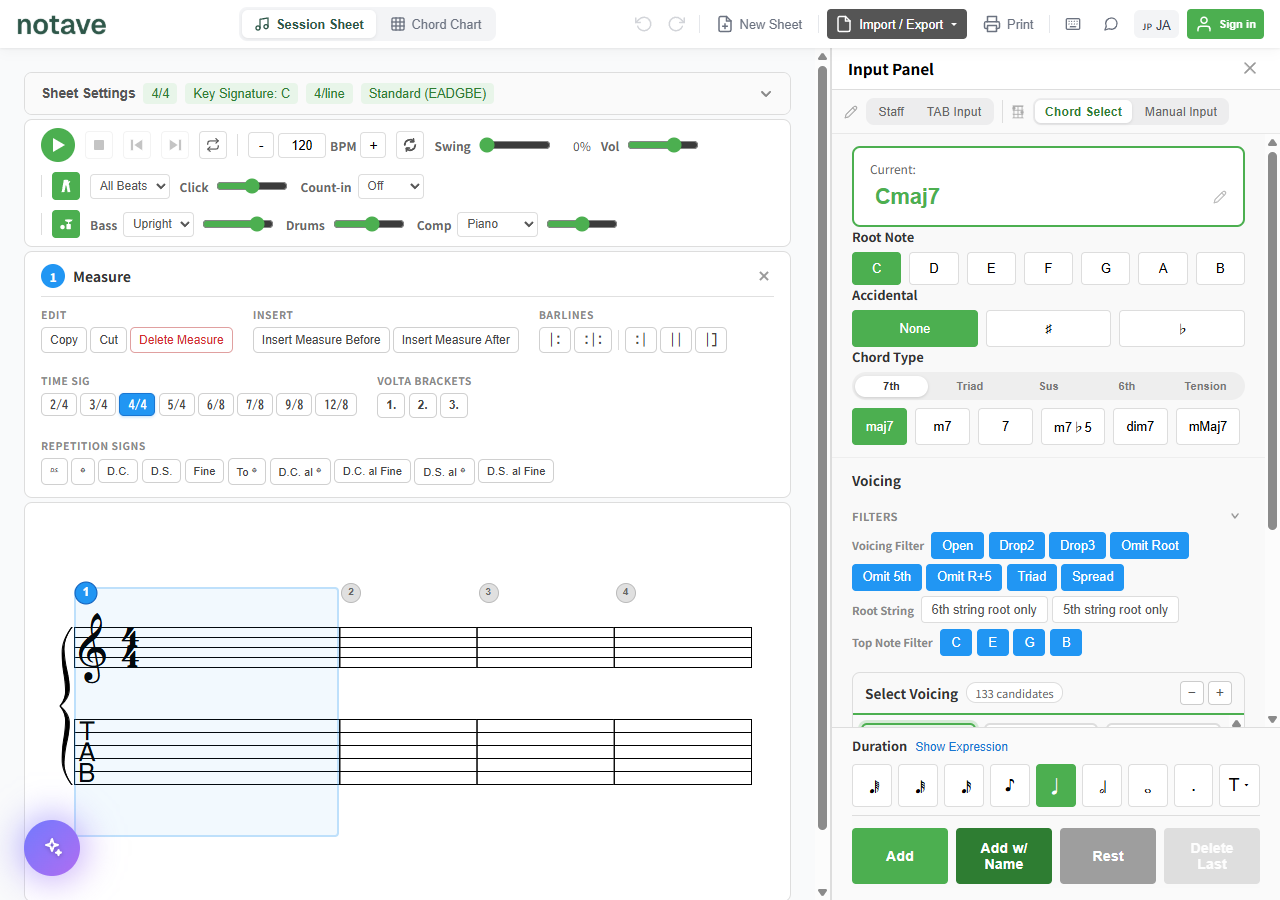This screenshot has width=1280, height=900.
Task: Create a New Sheet
Action: pyautogui.click(x=760, y=24)
